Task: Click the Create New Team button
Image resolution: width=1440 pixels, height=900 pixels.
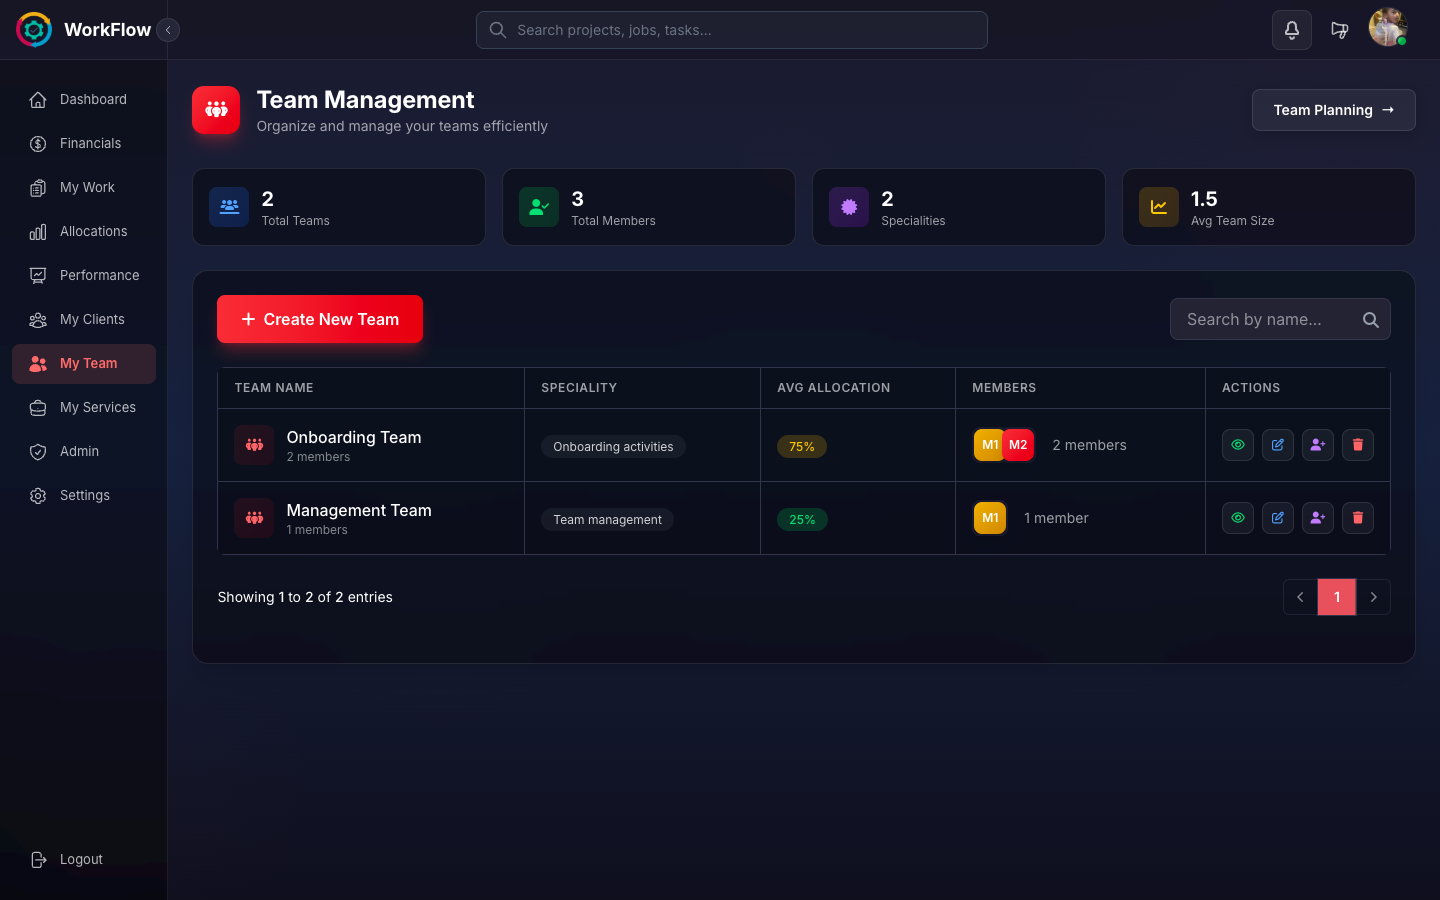Action: [320, 319]
